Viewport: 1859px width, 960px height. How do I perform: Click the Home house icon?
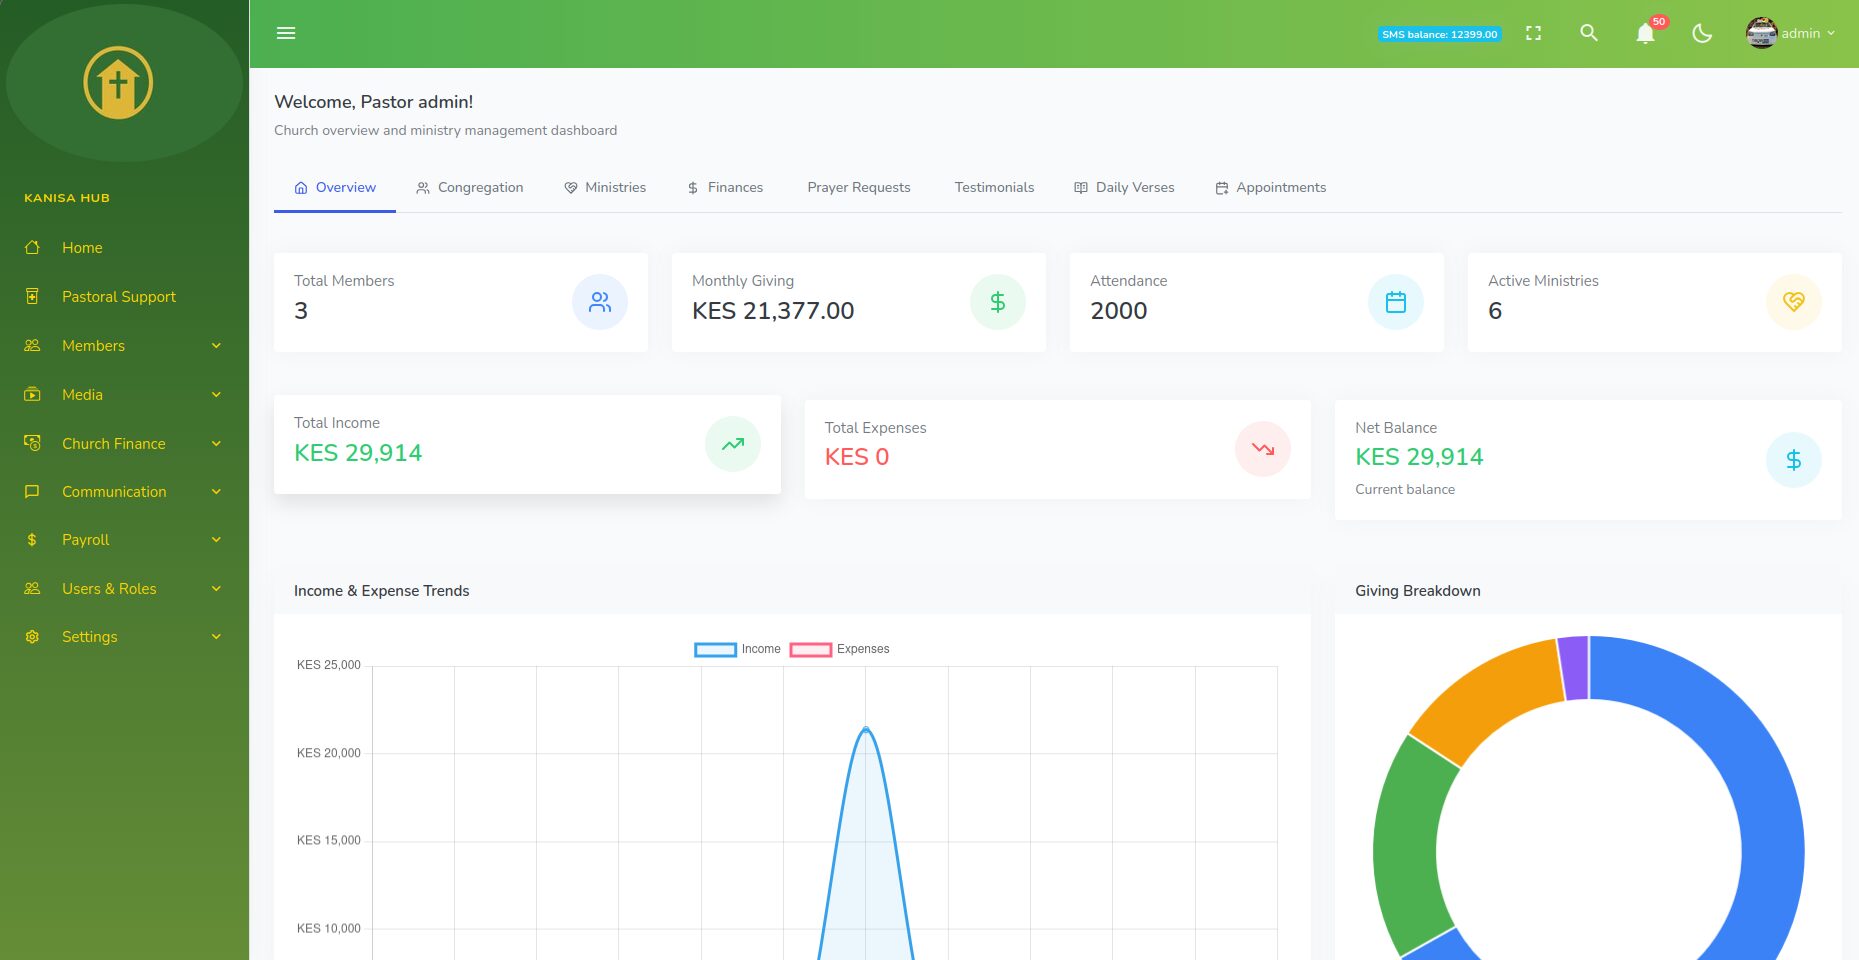click(32, 247)
